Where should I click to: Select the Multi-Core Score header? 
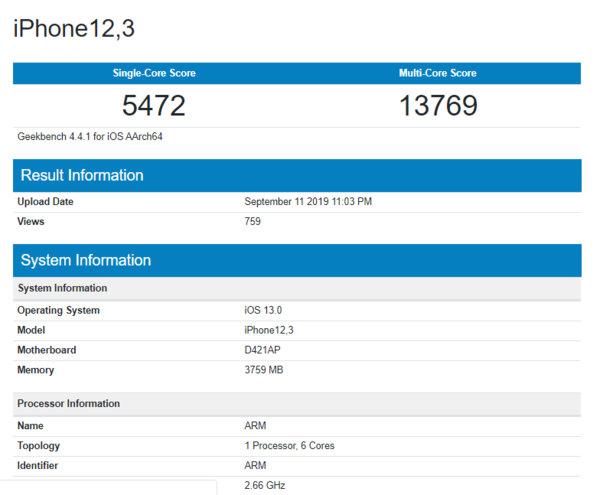tap(438, 73)
